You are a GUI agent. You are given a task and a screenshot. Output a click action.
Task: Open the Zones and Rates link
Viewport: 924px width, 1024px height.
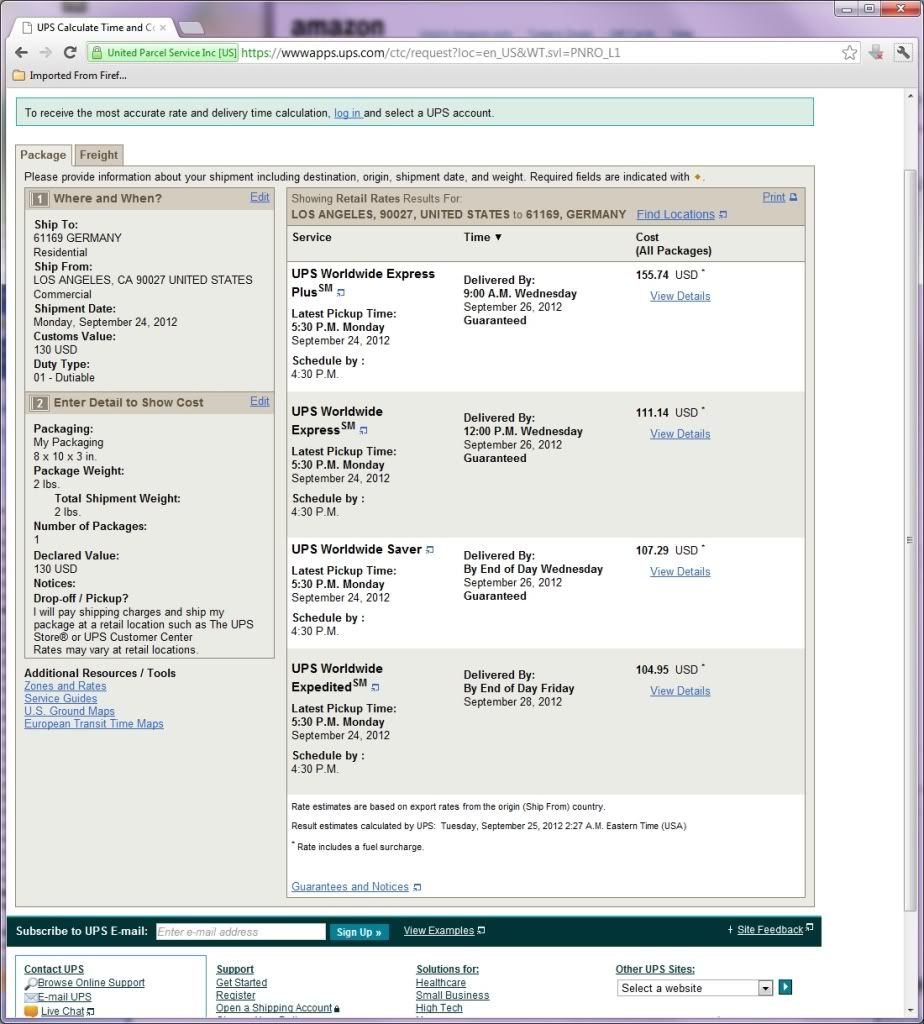coord(65,686)
